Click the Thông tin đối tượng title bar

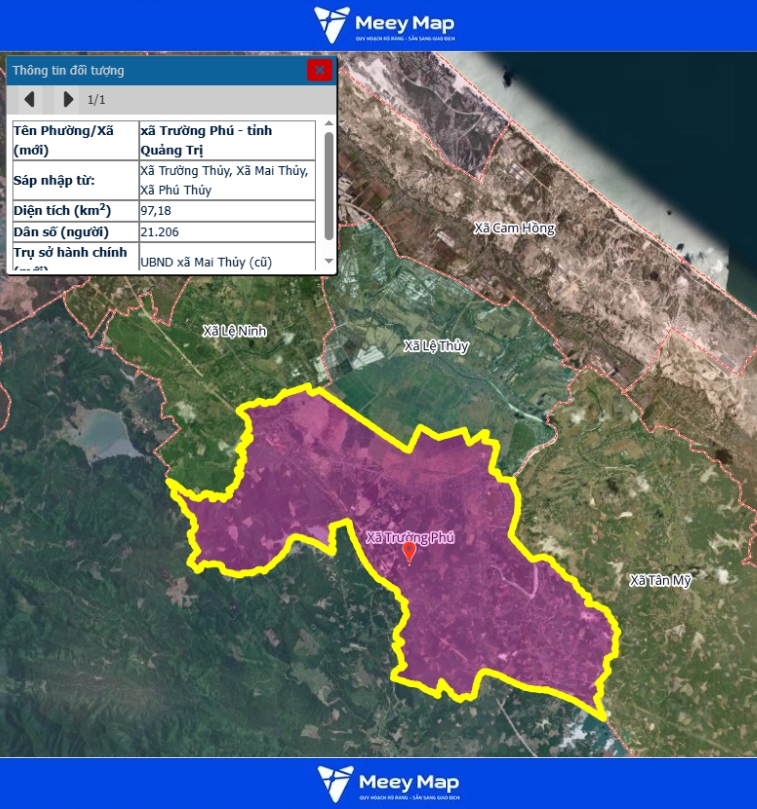tap(150, 70)
